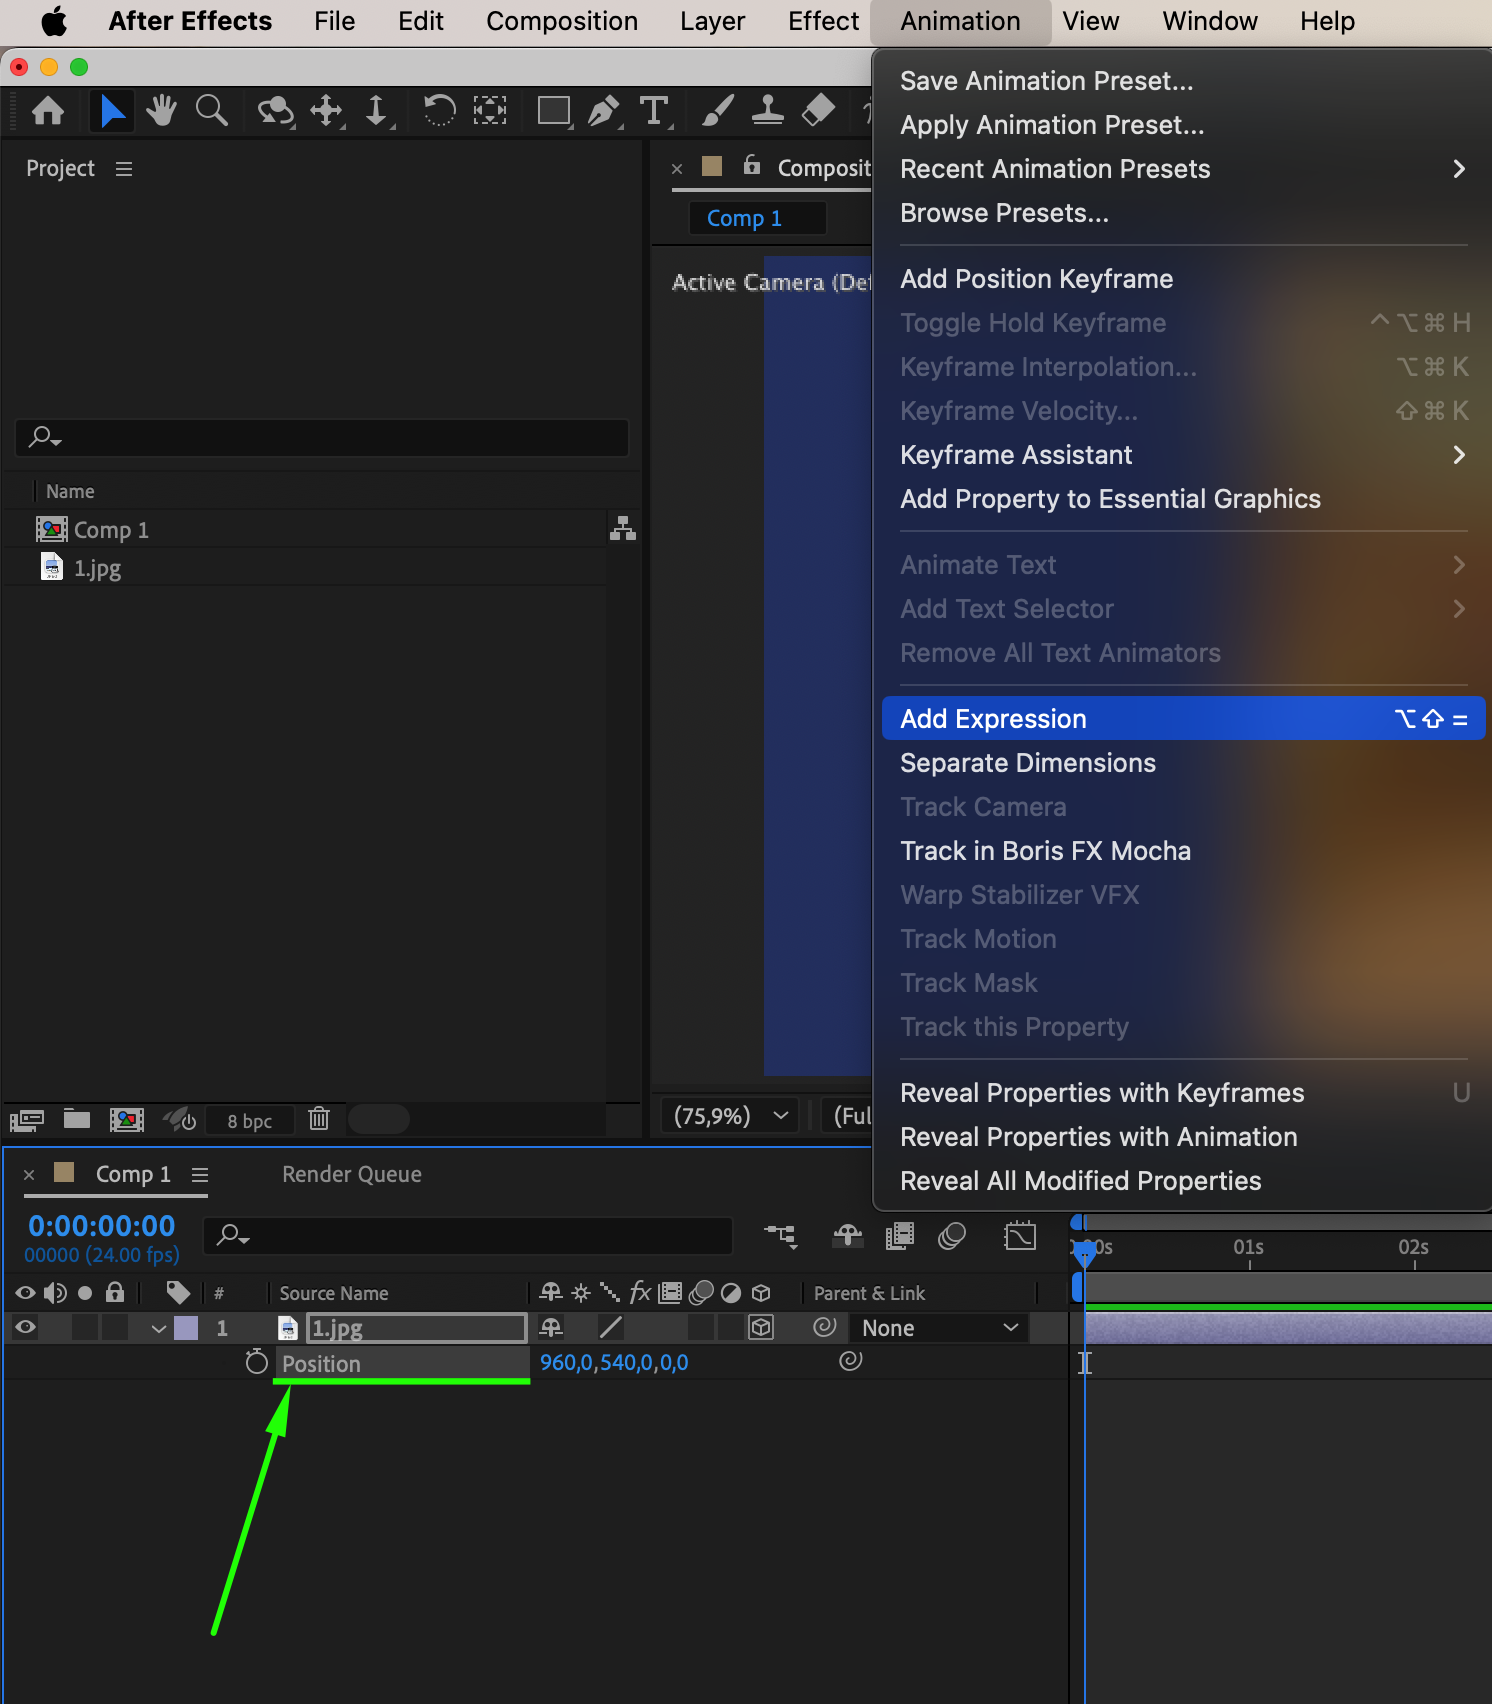The width and height of the screenshot is (1492, 1704).
Task: Switch to the Render Queue tab
Action: [351, 1174]
